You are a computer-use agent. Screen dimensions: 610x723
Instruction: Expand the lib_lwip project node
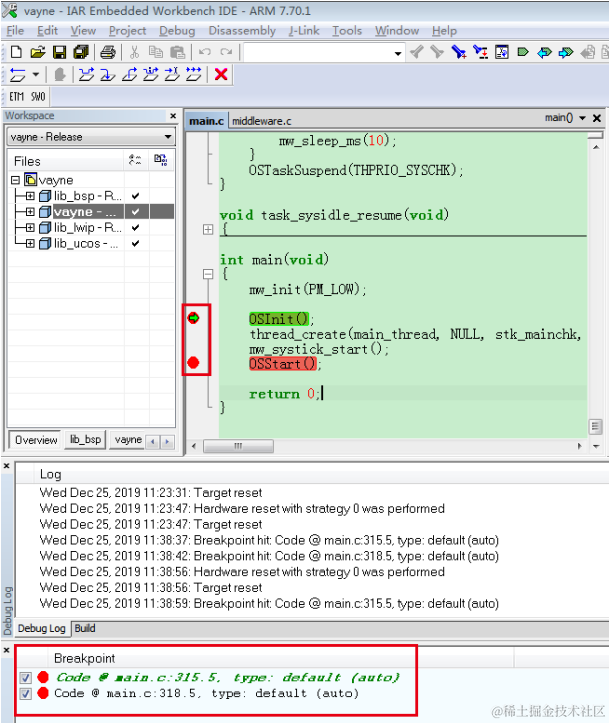click(30, 228)
